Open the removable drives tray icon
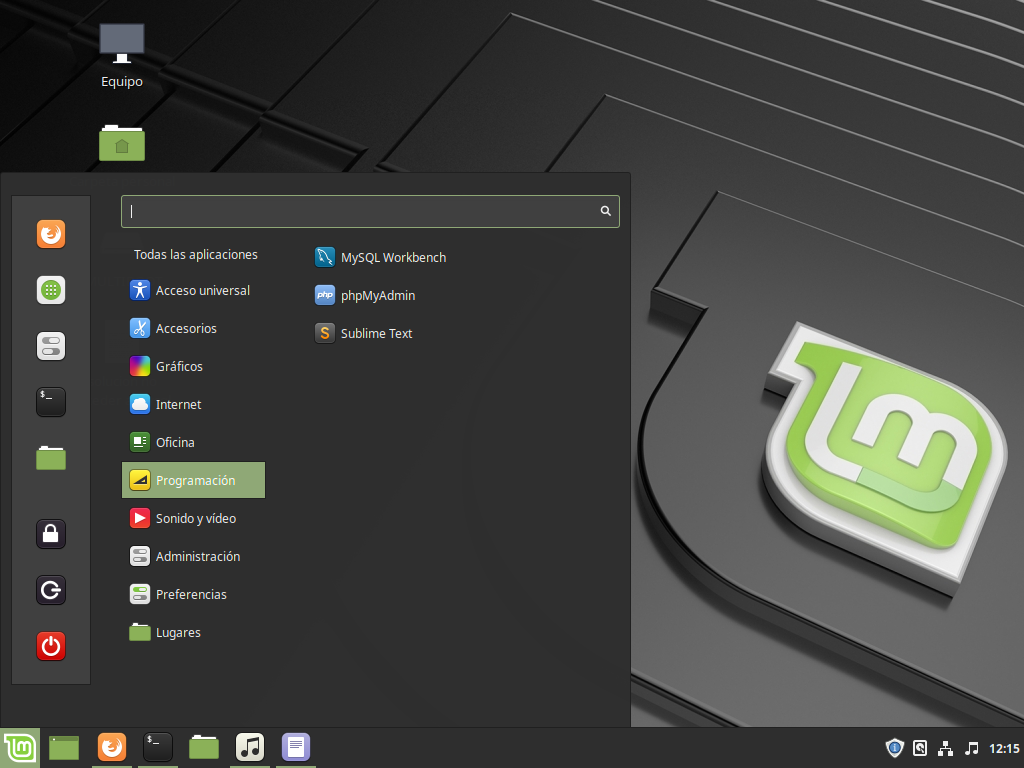 pos(920,748)
